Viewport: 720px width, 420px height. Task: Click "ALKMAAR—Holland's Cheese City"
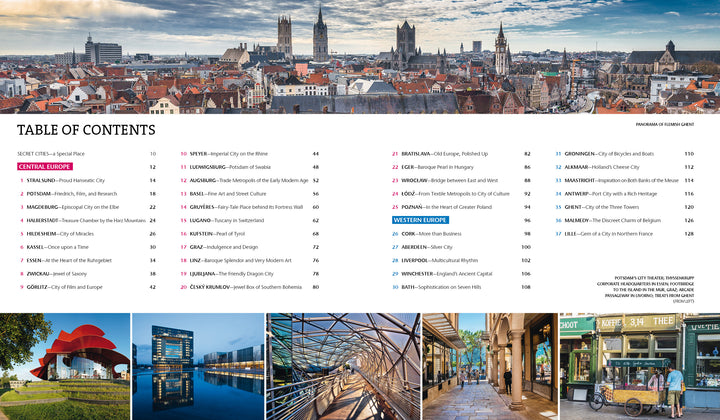click(x=602, y=167)
